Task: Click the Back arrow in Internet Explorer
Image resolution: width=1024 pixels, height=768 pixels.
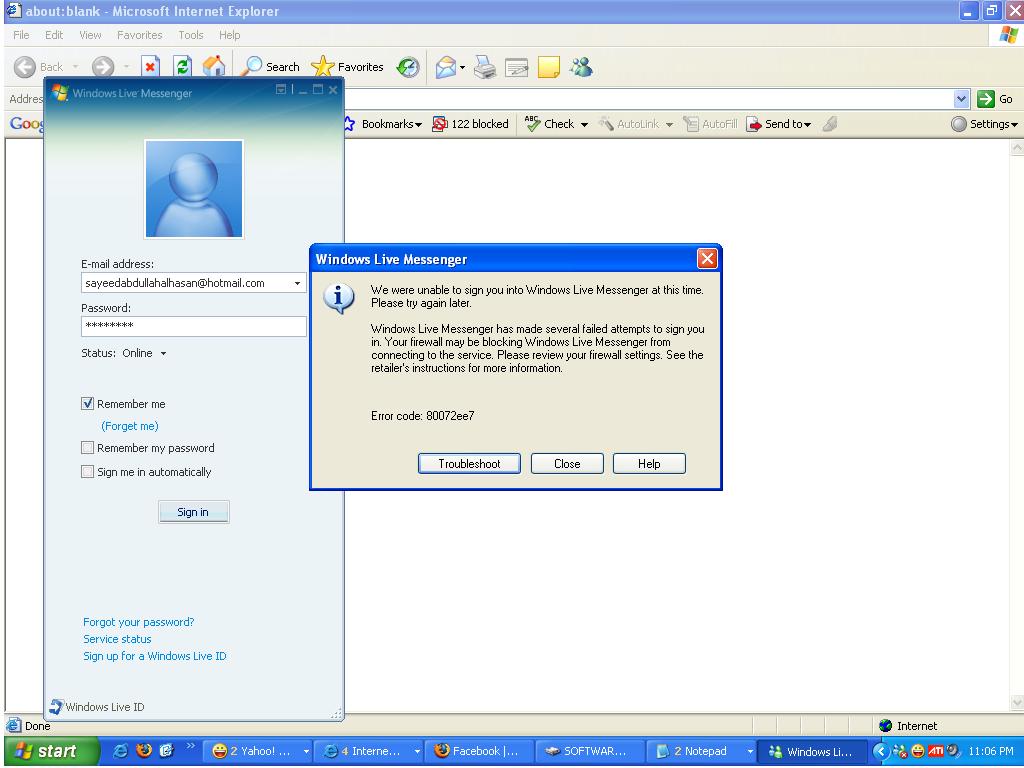Action: coord(25,67)
